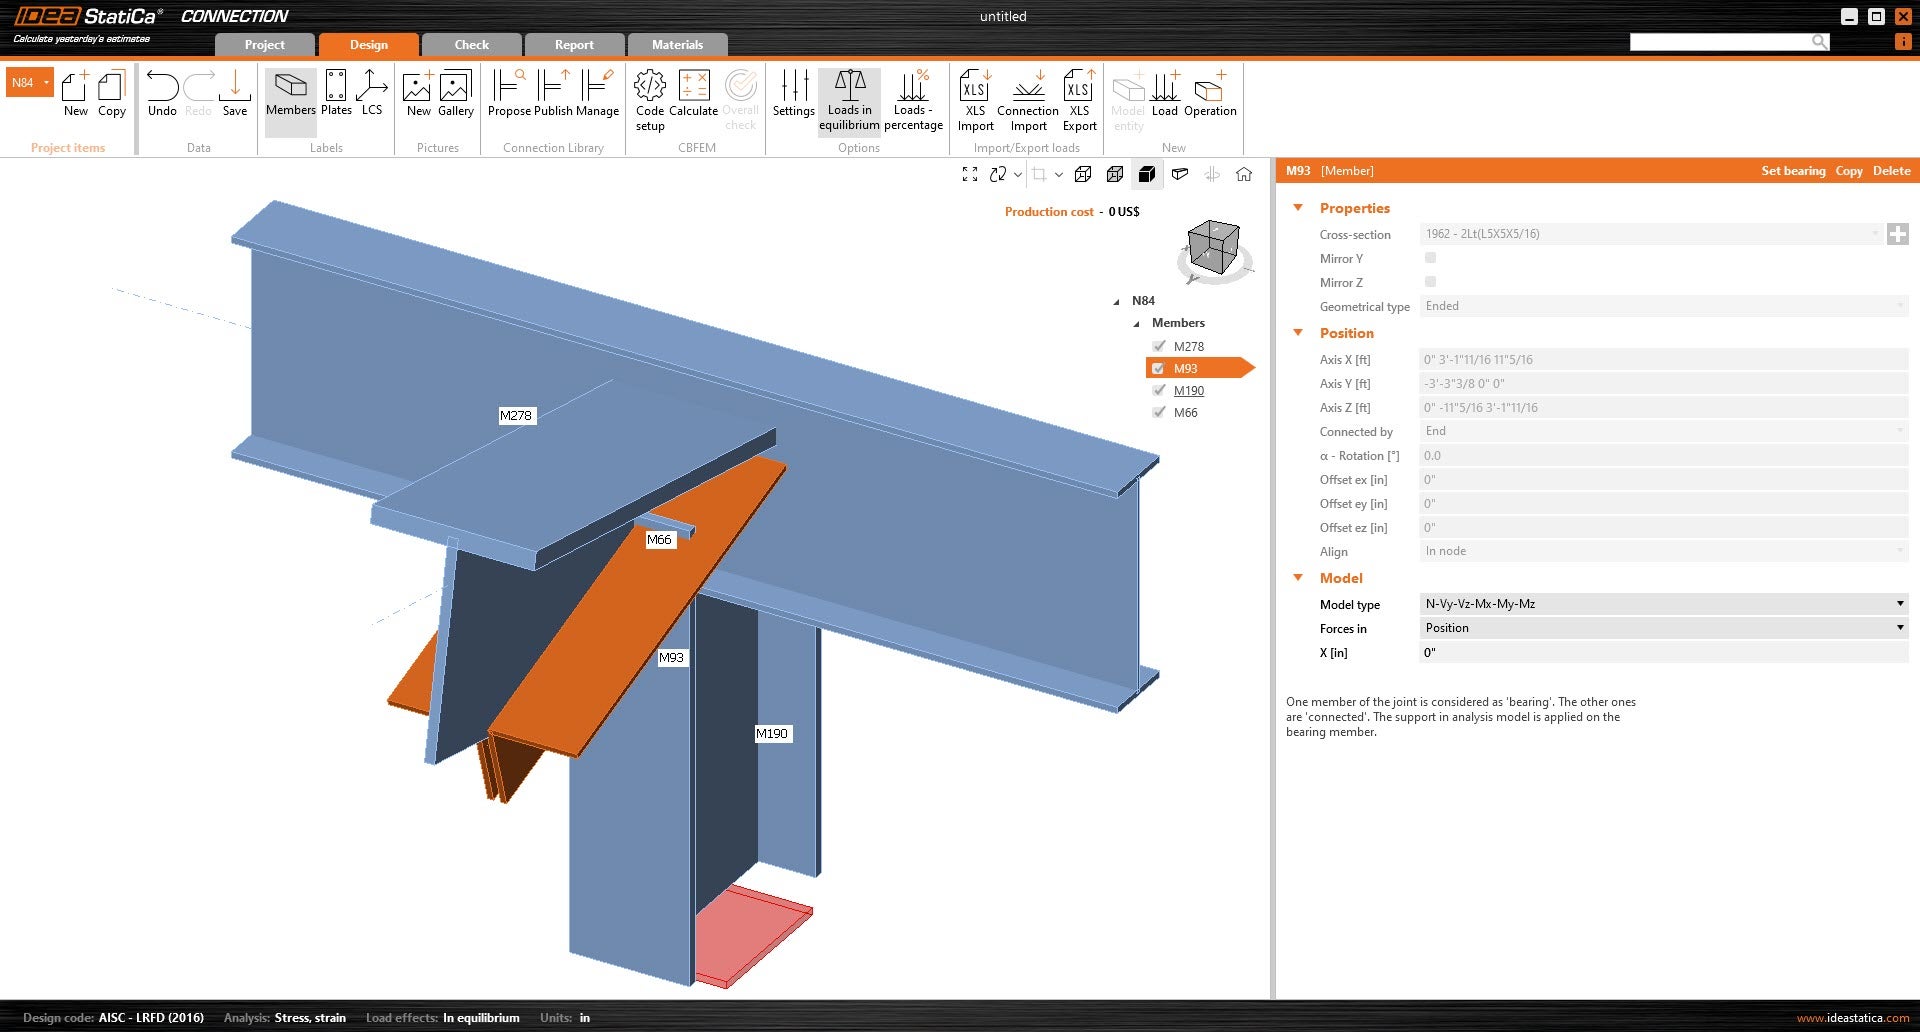Open the Model type dropdown
This screenshot has height=1032, width=1920.
click(1898, 604)
